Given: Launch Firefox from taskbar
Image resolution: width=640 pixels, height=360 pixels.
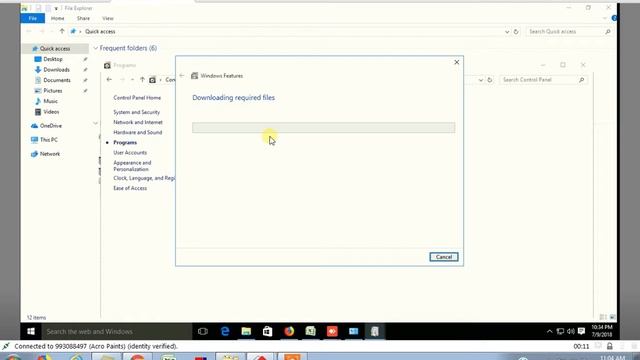Looking at the screenshot, I should (289, 331).
